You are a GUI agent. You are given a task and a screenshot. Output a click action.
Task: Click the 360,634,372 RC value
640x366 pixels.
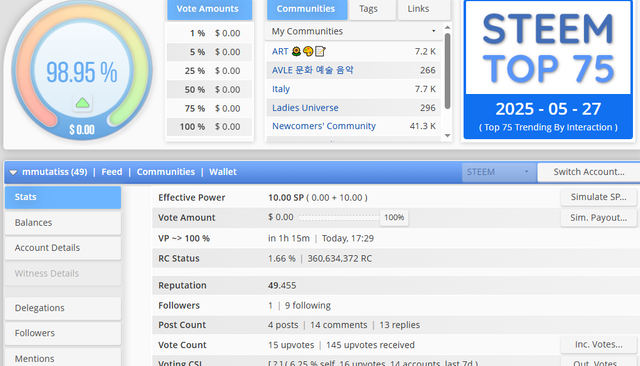click(340, 259)
